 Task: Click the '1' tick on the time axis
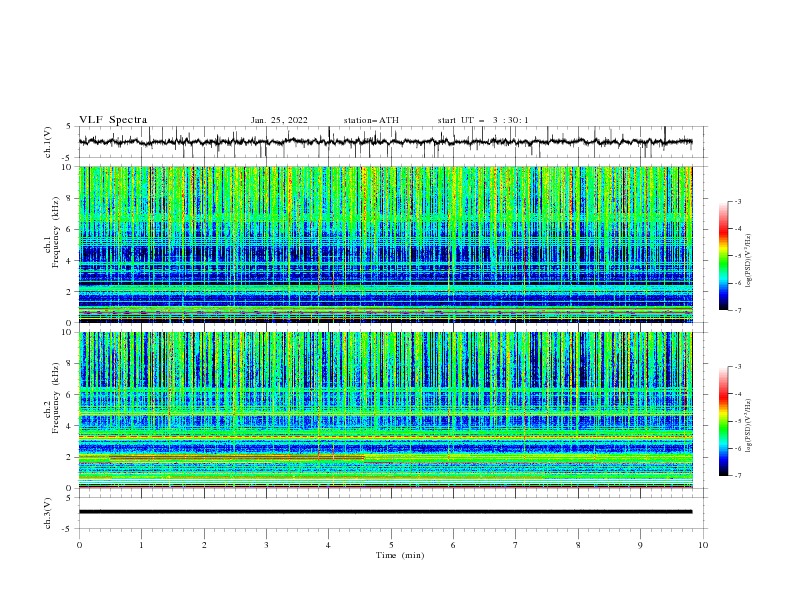coord(141,545)
